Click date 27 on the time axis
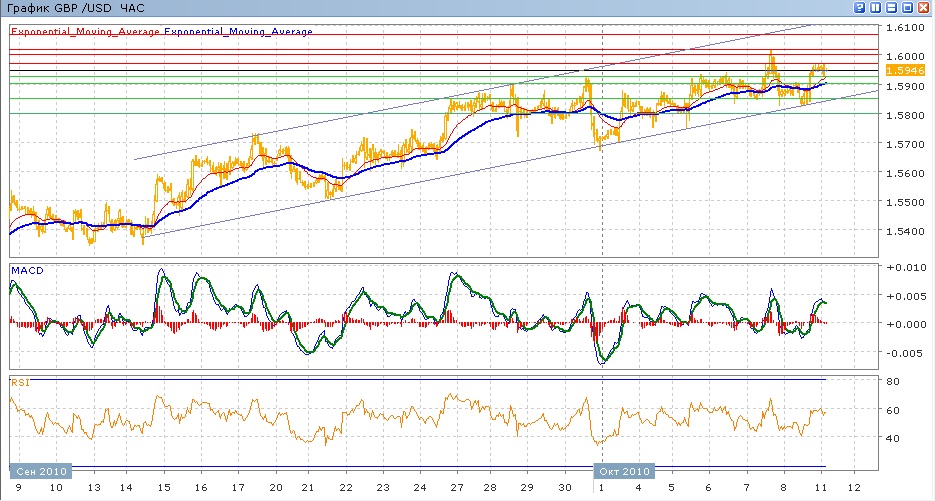This screenshot has height=501, width=935. [x=455, y=487]
